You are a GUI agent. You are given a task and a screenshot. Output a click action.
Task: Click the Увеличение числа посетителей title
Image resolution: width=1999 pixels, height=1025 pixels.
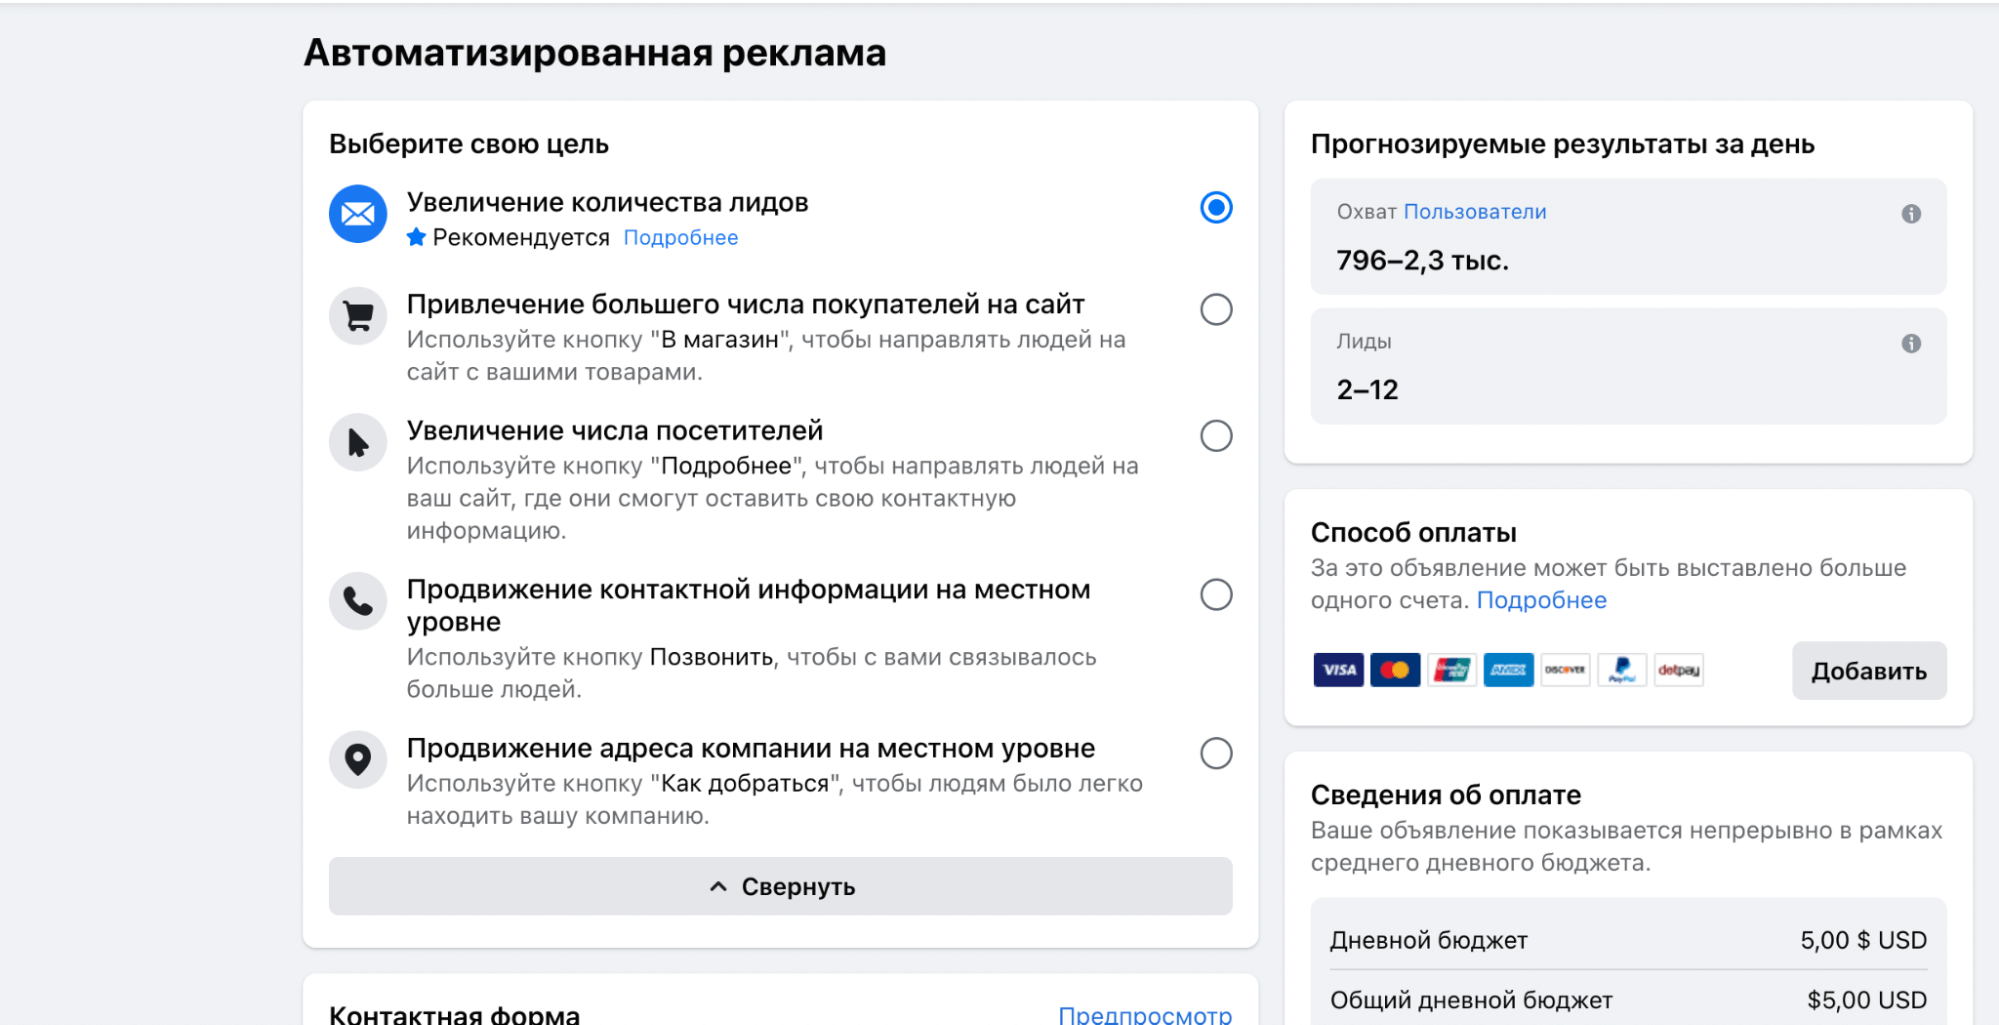(x=614, y=431)
